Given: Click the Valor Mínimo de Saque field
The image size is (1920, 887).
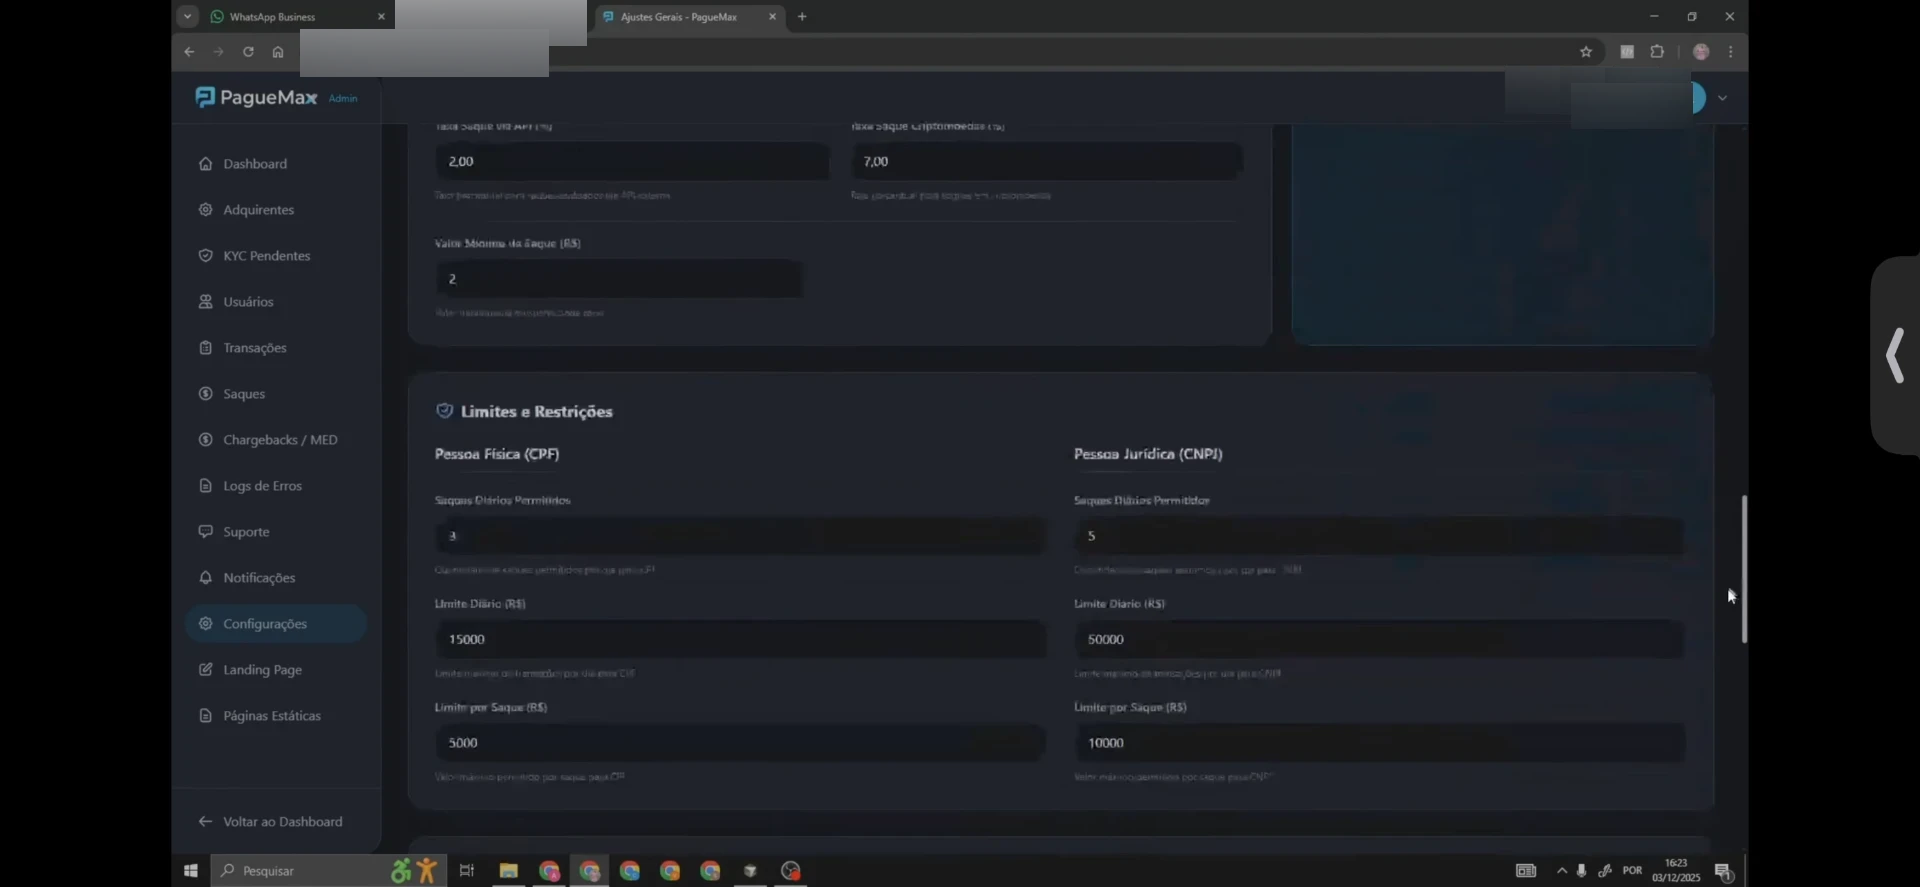Looking at the screenshot, I should [x=619, y=279].
